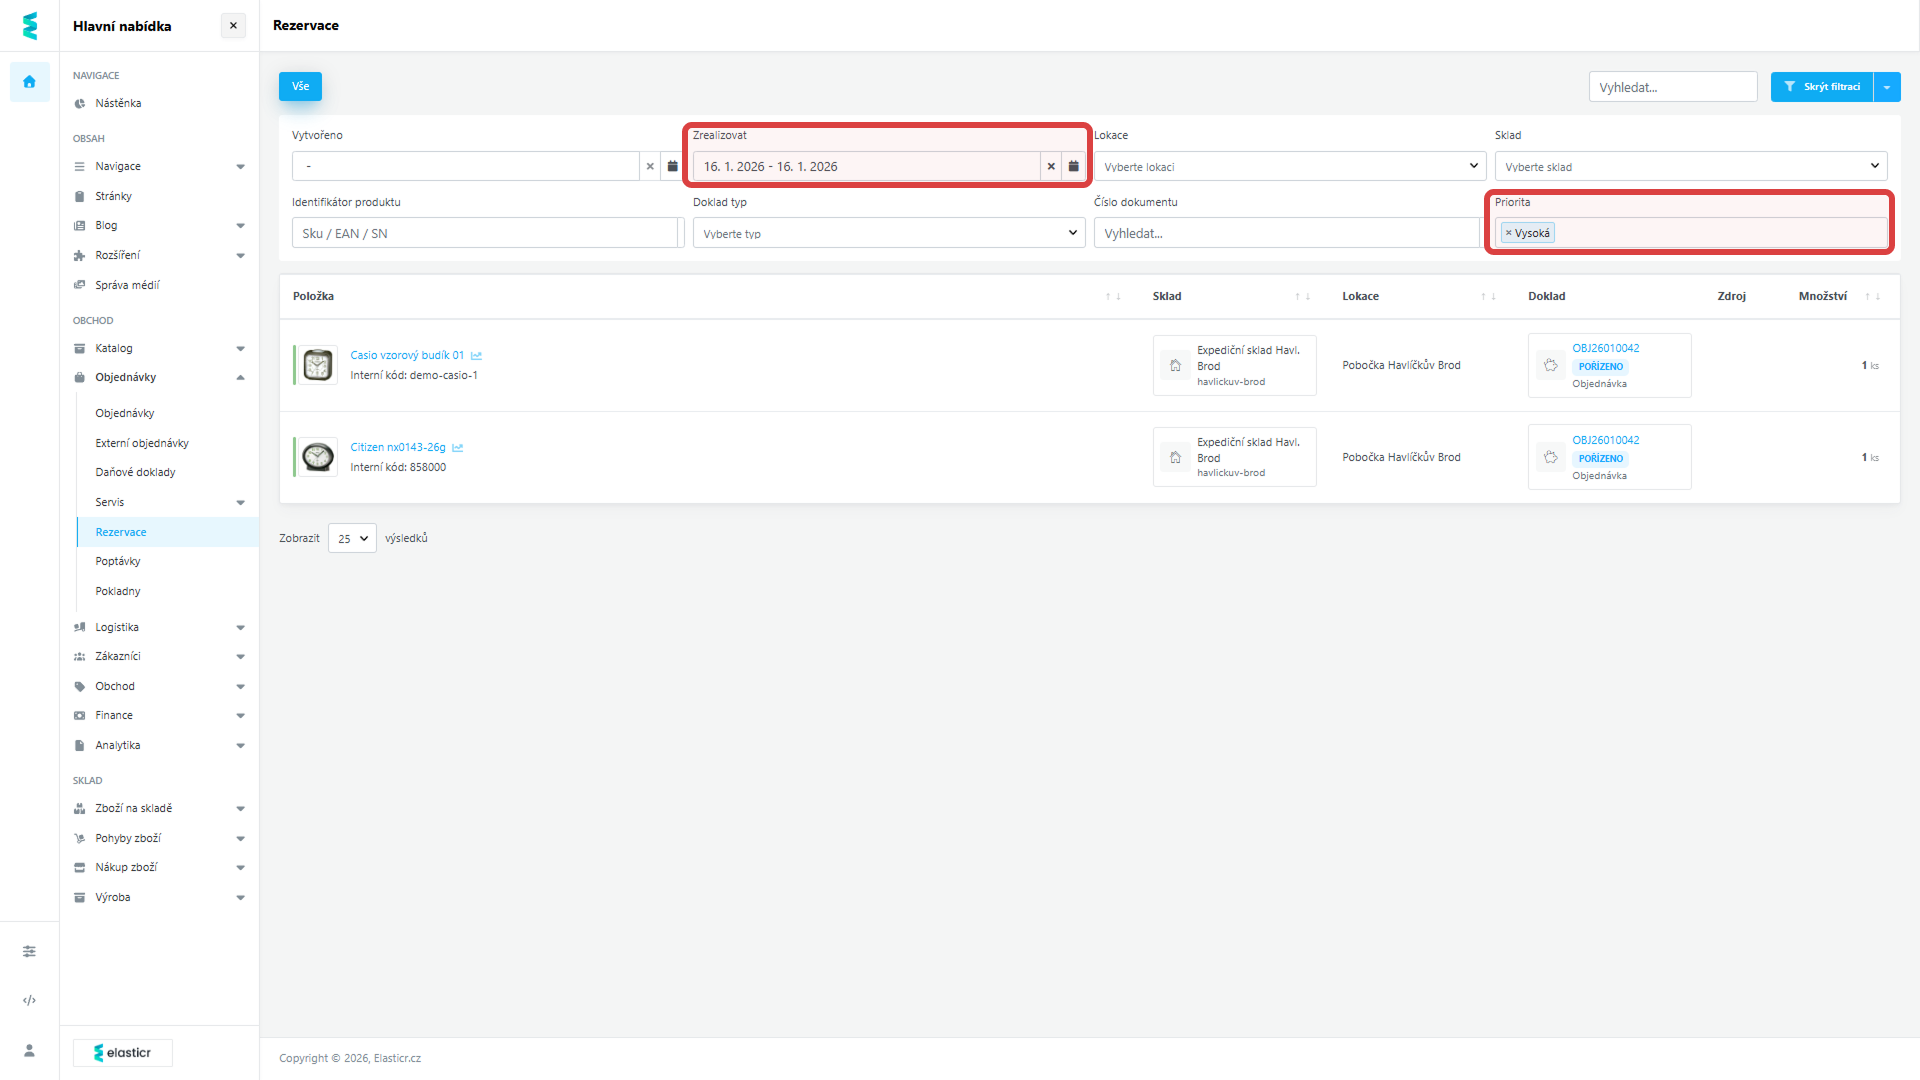Click Citizen nx0143-26g product thumbnail
This screenshot has height=1080, width=1920.
coord(317,457)
